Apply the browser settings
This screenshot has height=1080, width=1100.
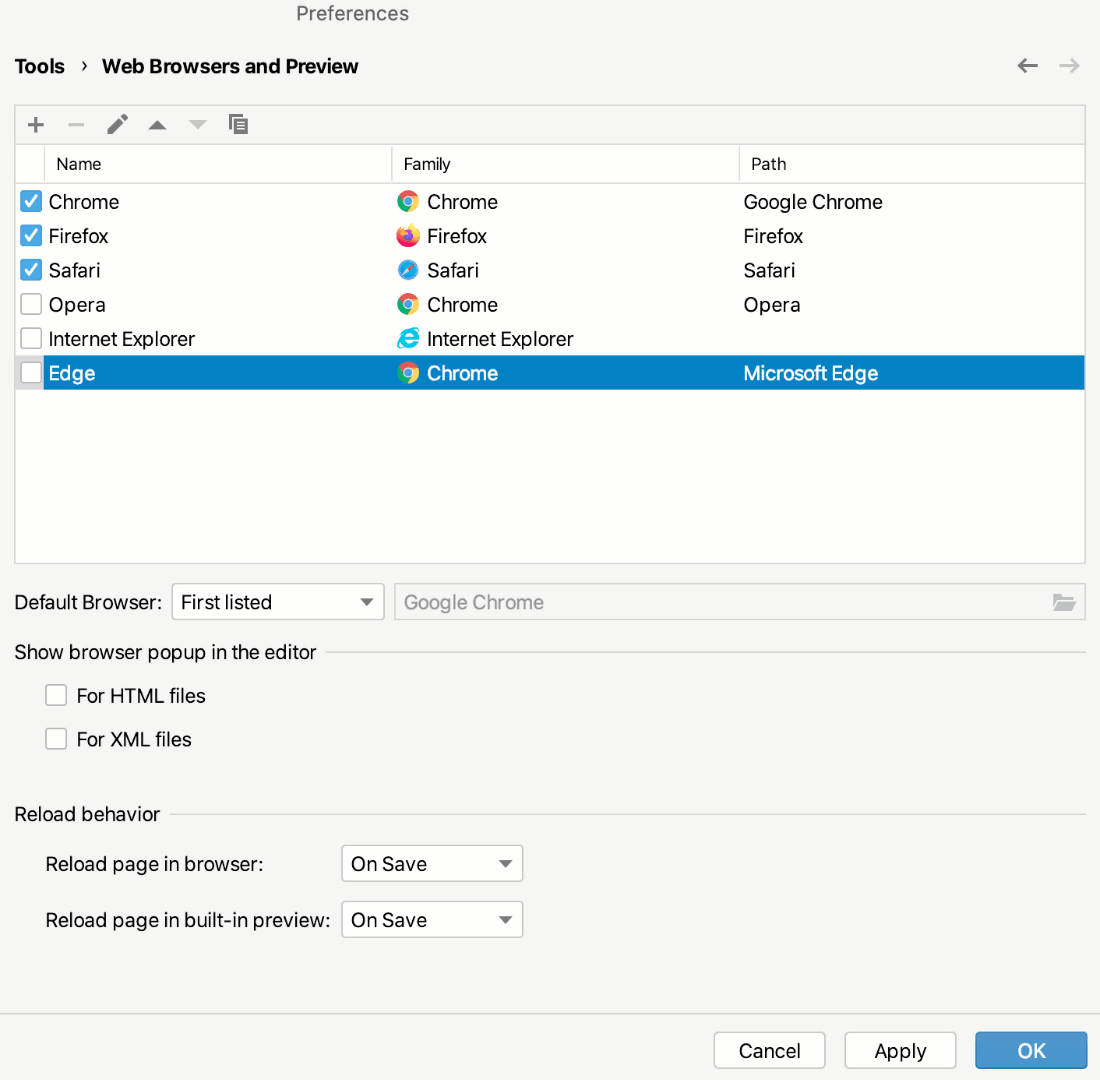899,1050
